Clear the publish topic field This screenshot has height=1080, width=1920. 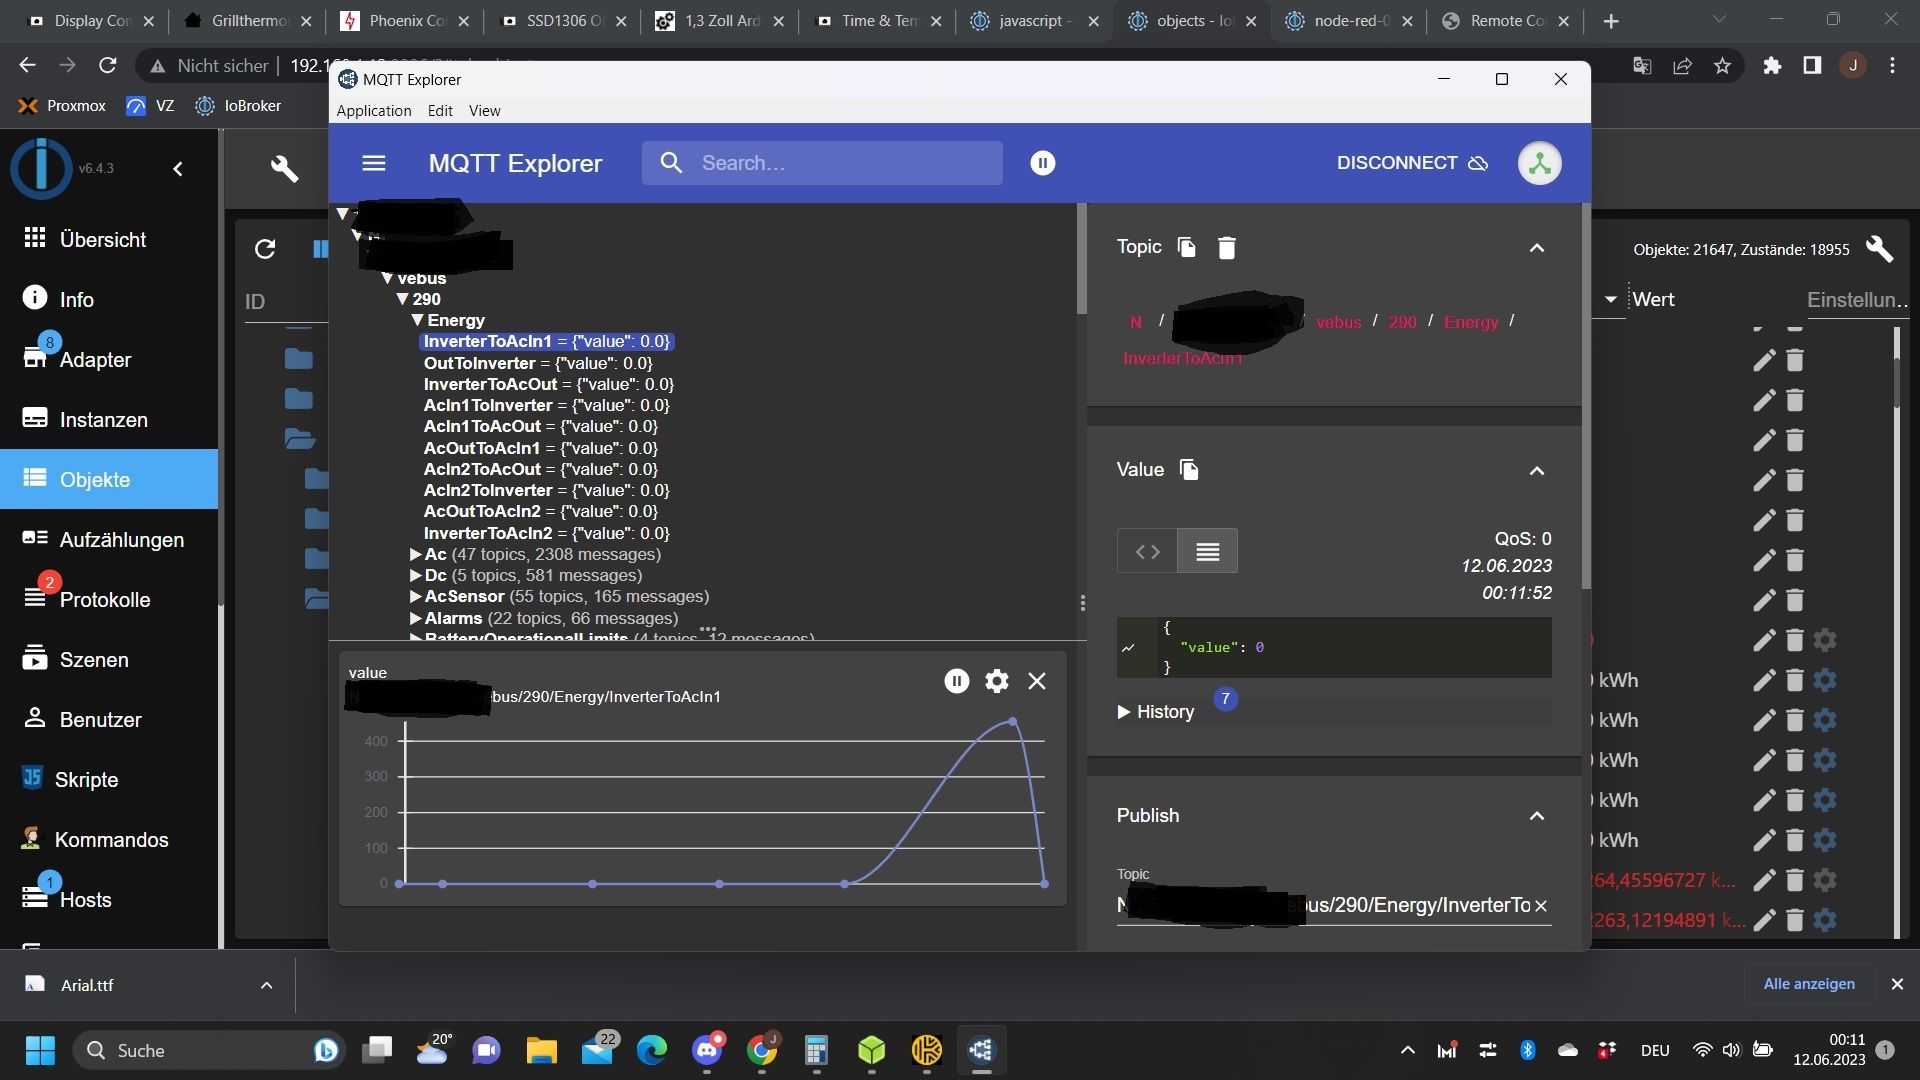[1541, 906]
